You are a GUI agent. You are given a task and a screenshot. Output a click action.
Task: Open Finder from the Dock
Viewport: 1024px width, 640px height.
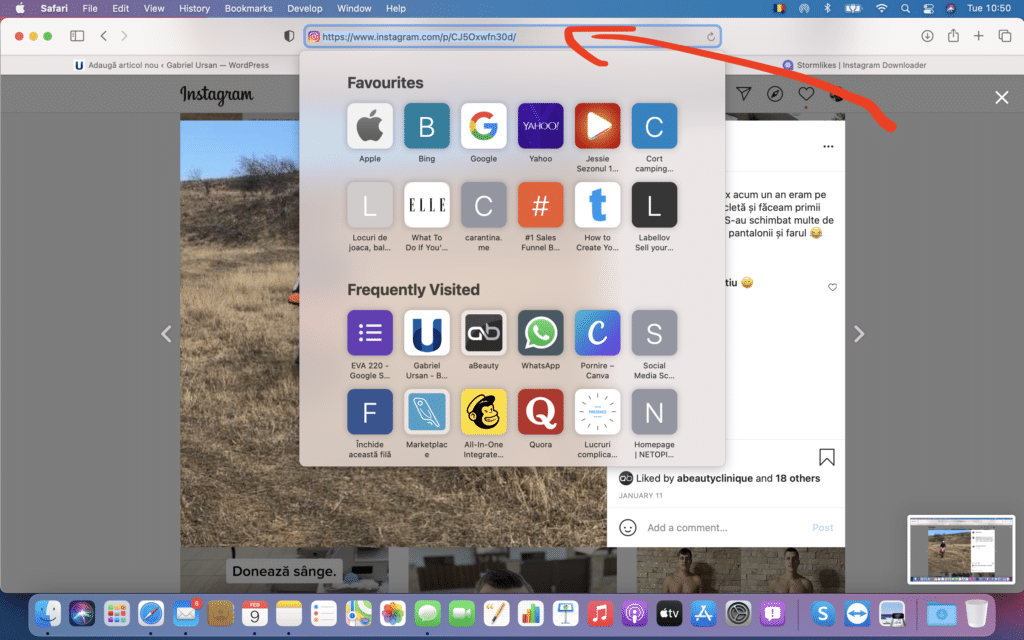pos(48,613)
